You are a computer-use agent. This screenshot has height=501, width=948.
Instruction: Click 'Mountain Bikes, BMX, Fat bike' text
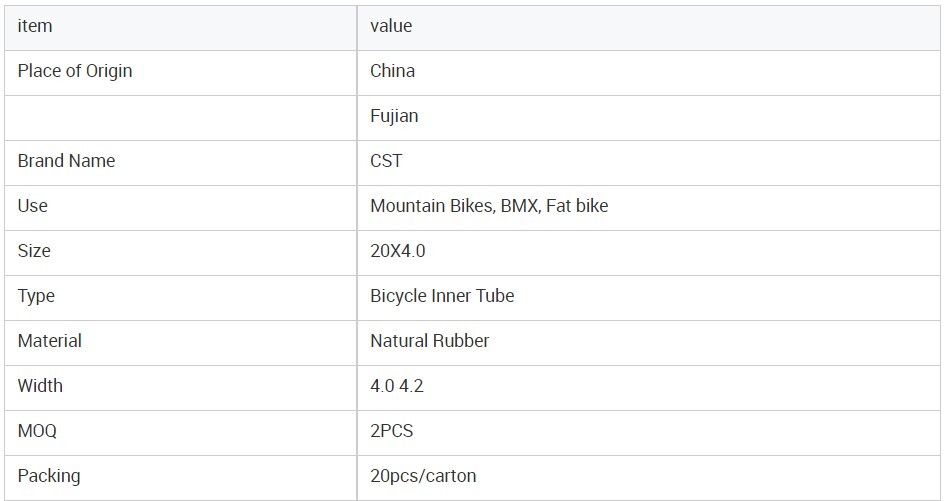489,206
